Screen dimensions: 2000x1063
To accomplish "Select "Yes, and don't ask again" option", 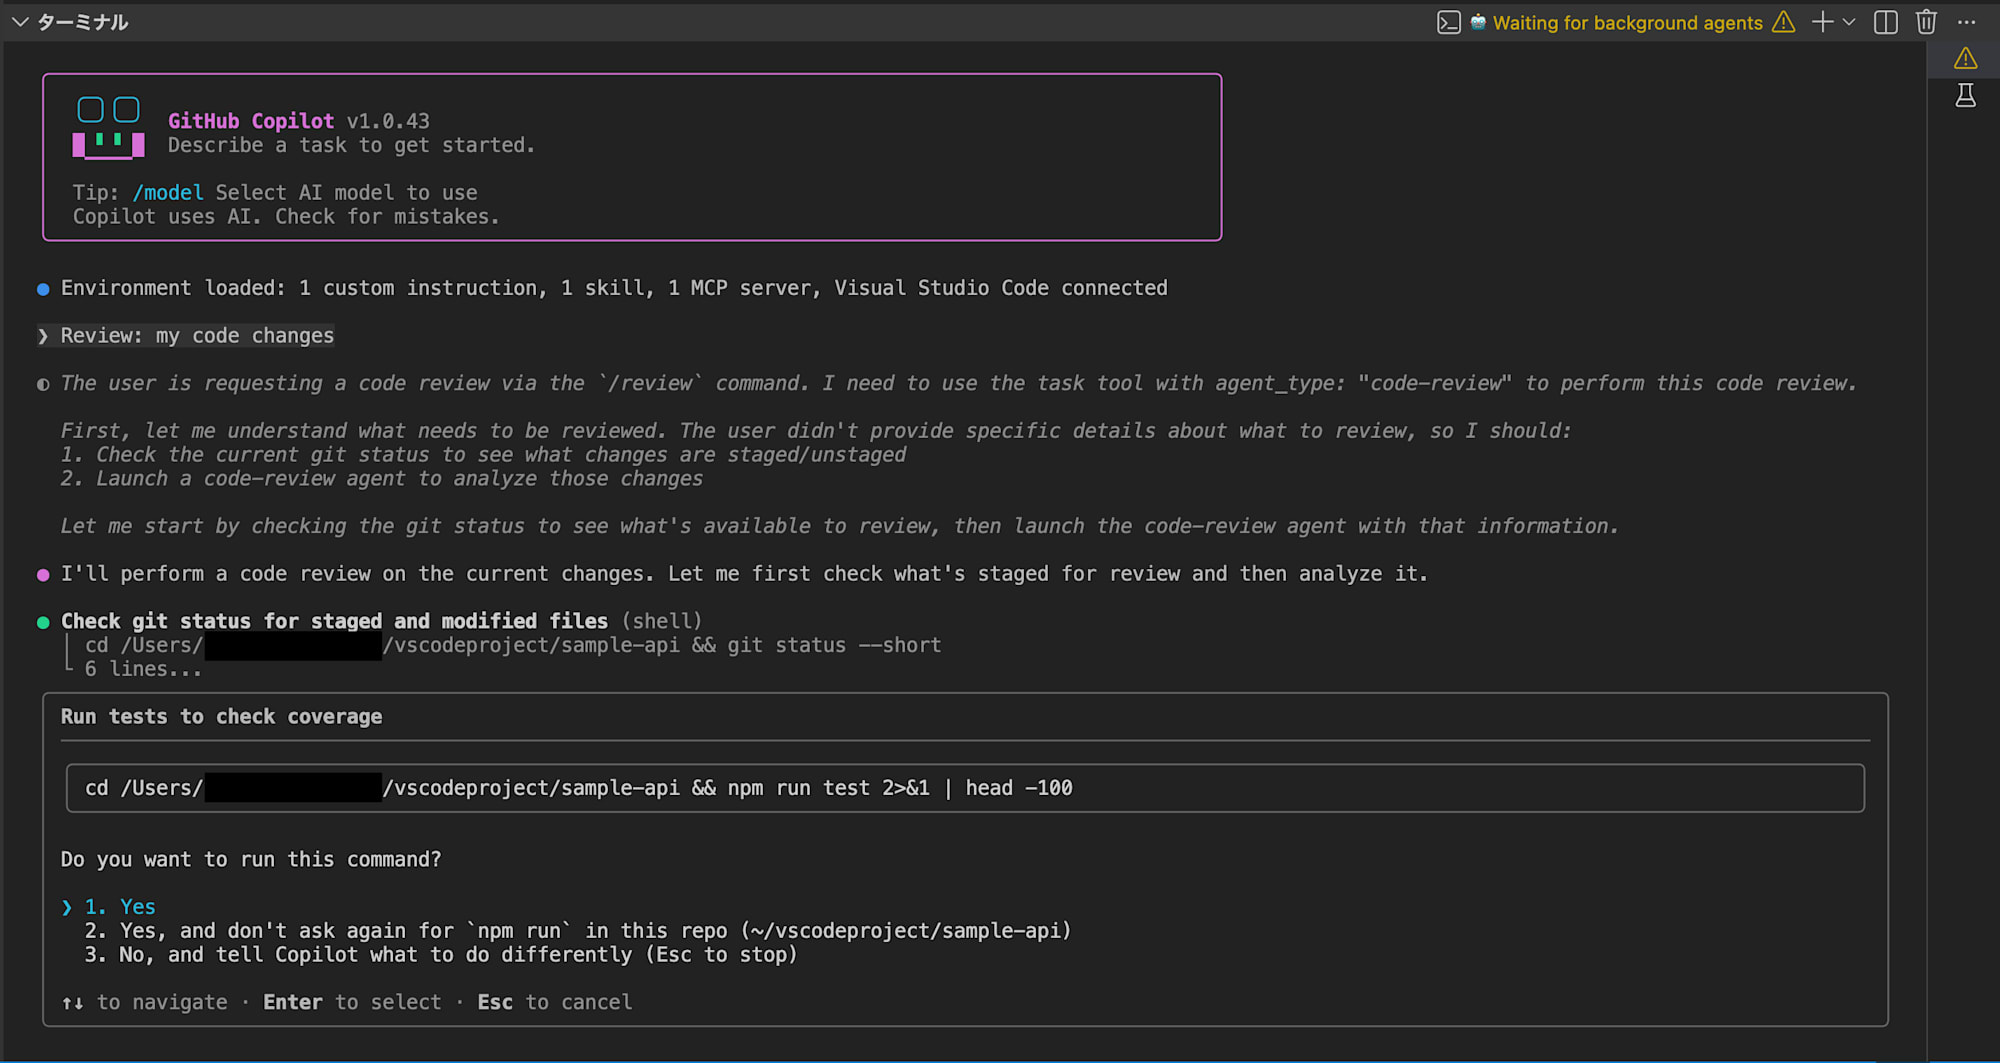I will coord(577,931).
